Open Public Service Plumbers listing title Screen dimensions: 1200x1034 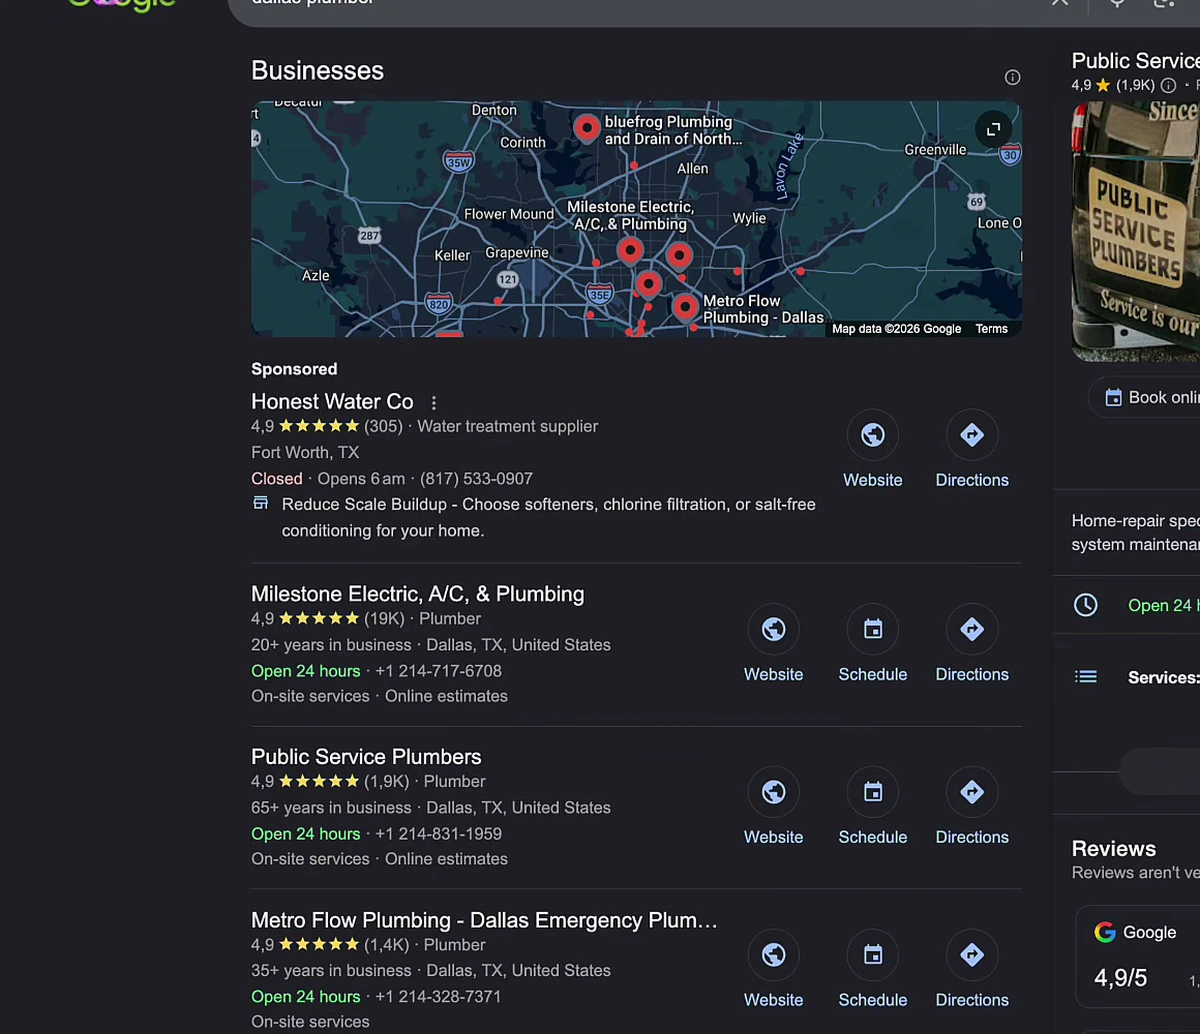click(x=366, y=757)
